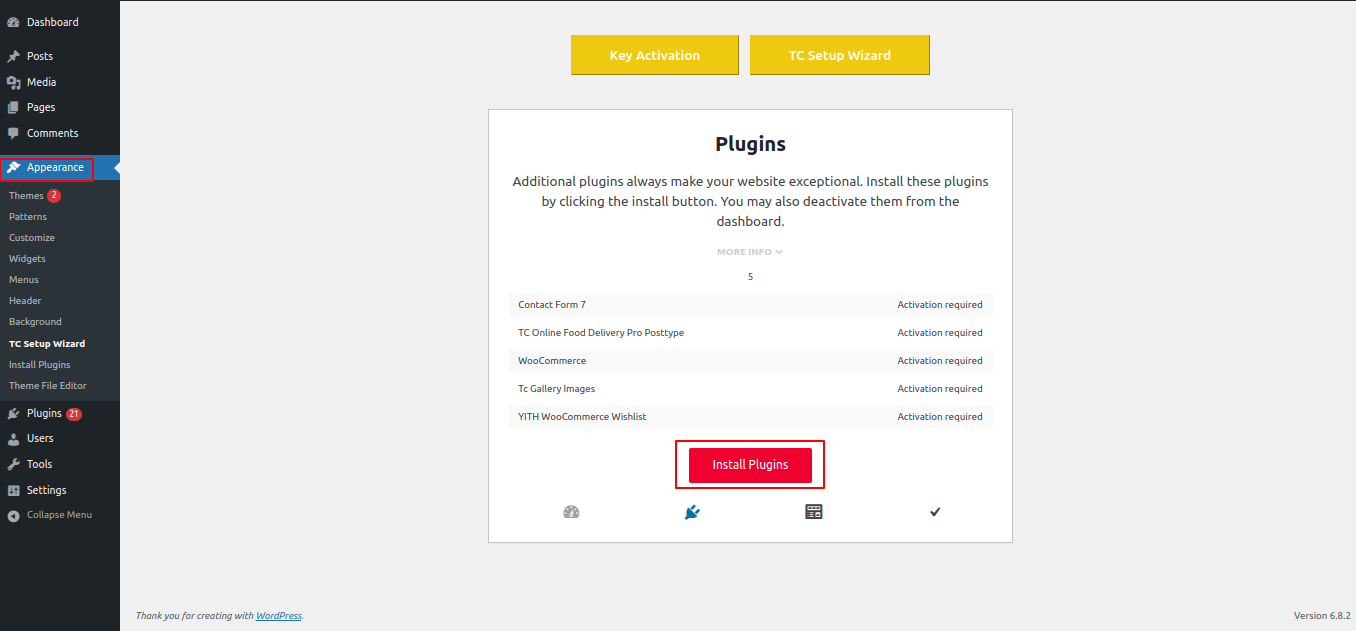Click the Tc Gallery Images row

tap(750, 389)
